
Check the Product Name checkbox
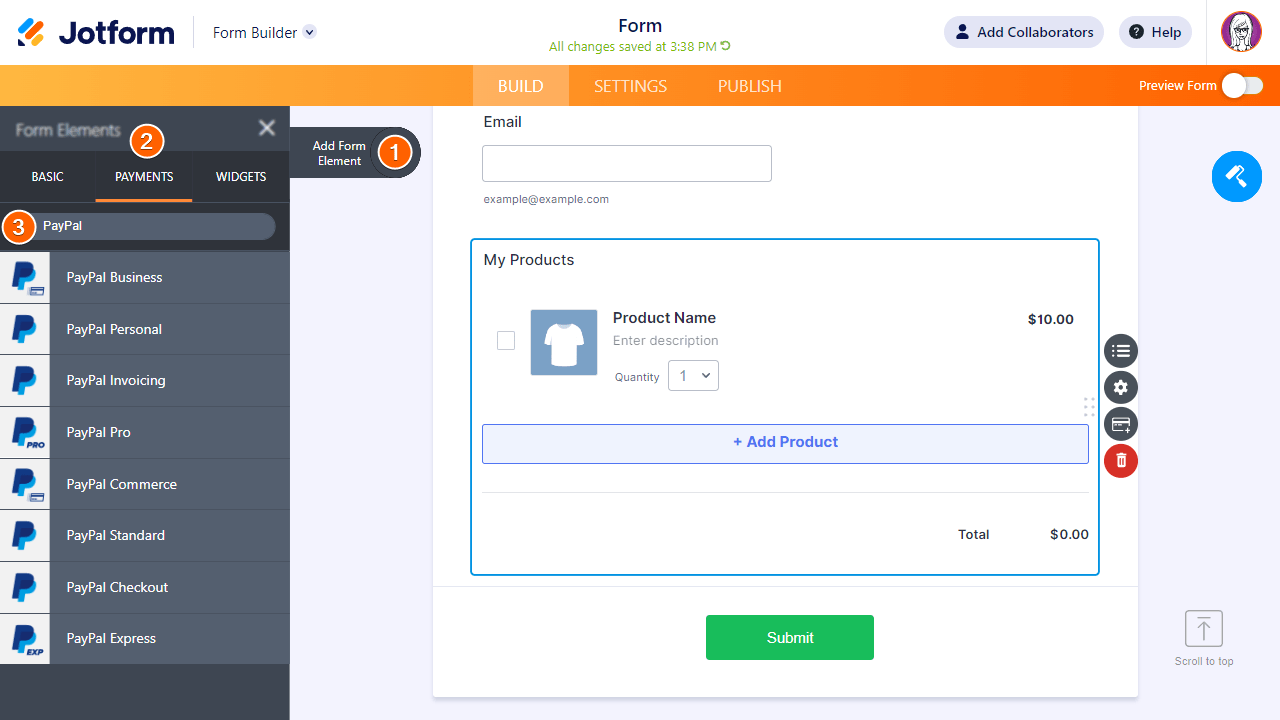click(x=506, y=341)
